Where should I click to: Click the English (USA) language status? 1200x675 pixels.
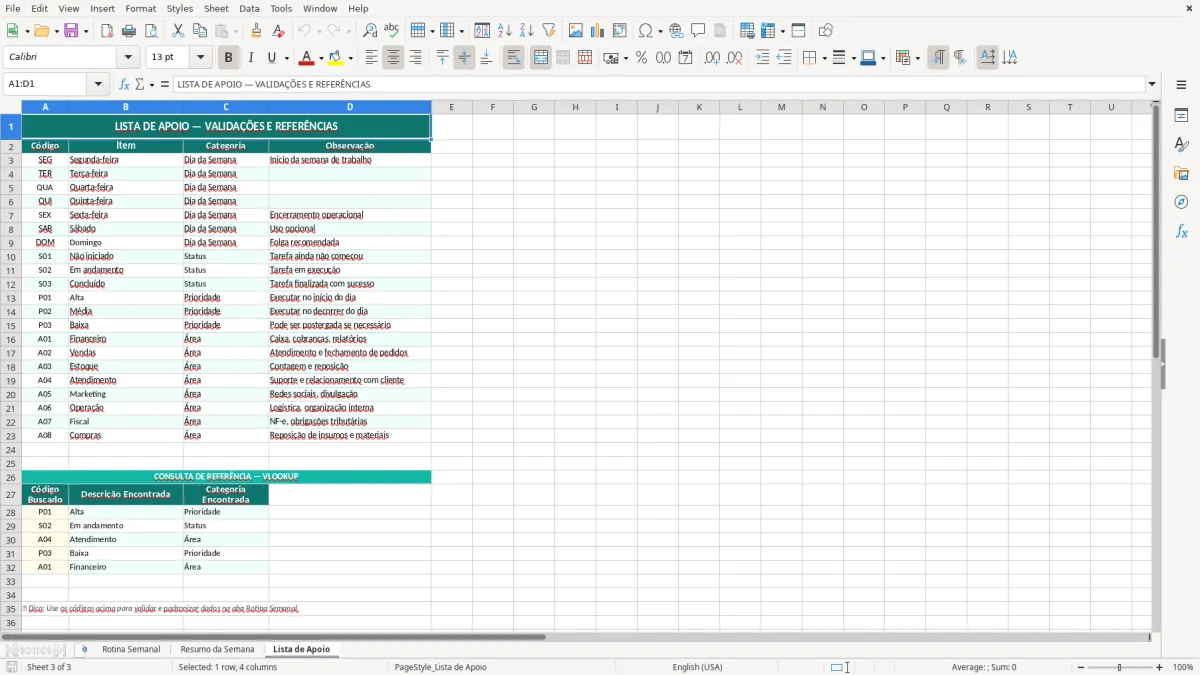(x=697, y=667)
